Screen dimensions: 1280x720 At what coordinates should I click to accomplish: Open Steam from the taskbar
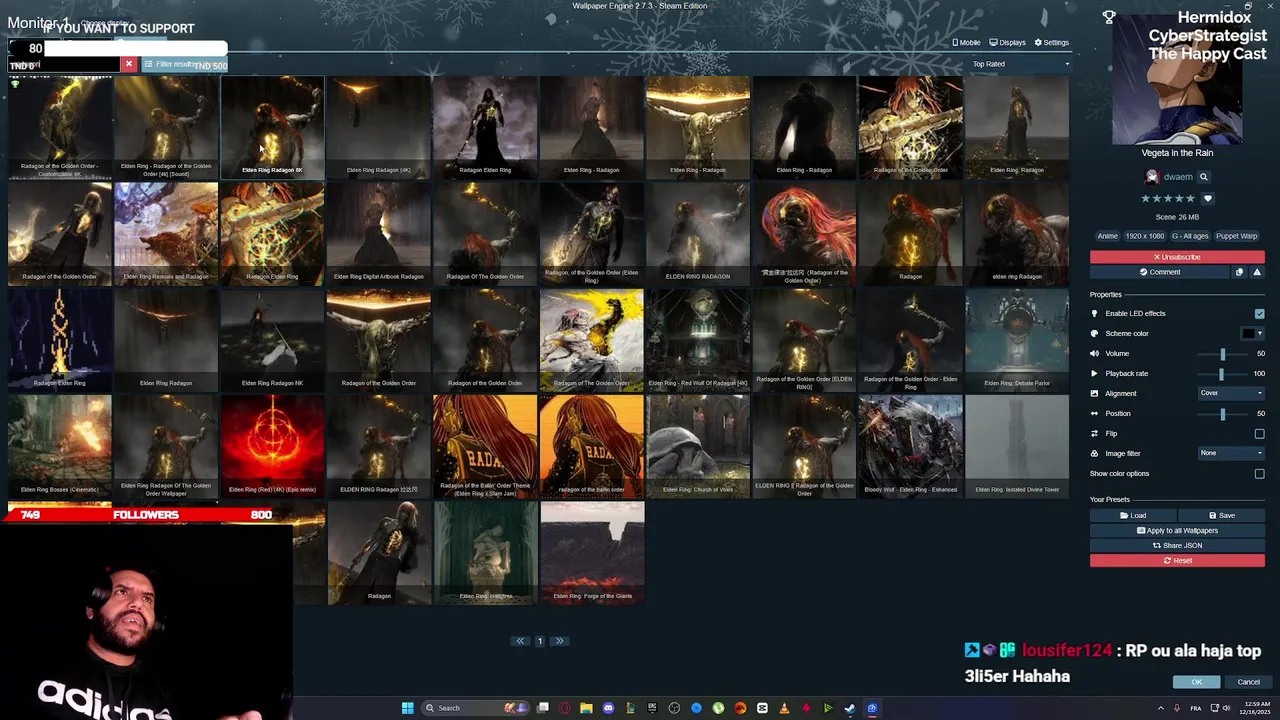(850, 708)
